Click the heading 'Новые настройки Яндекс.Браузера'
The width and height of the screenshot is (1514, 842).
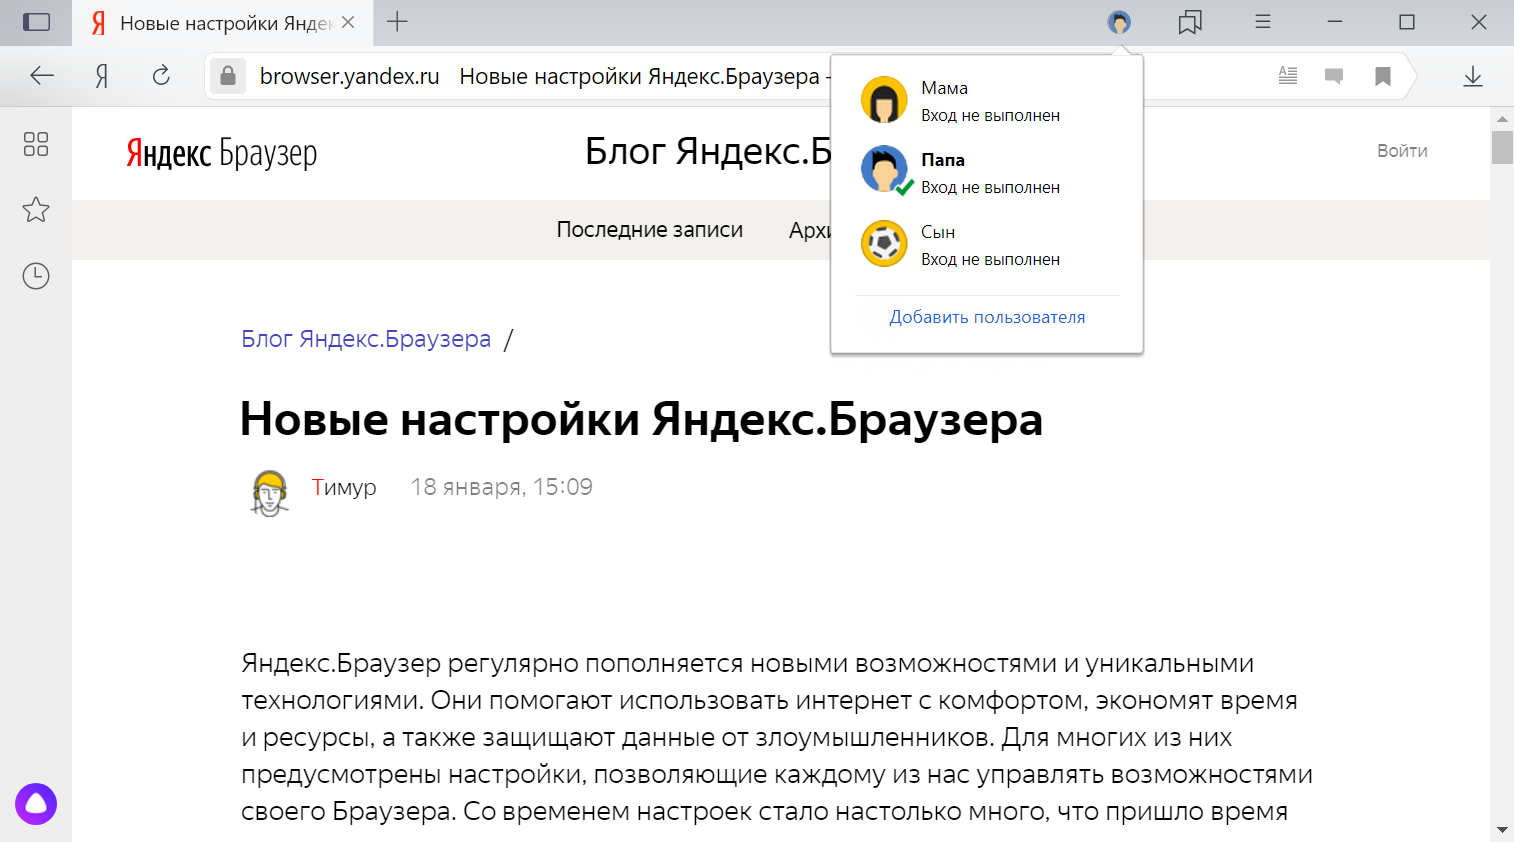click(641, 419)
